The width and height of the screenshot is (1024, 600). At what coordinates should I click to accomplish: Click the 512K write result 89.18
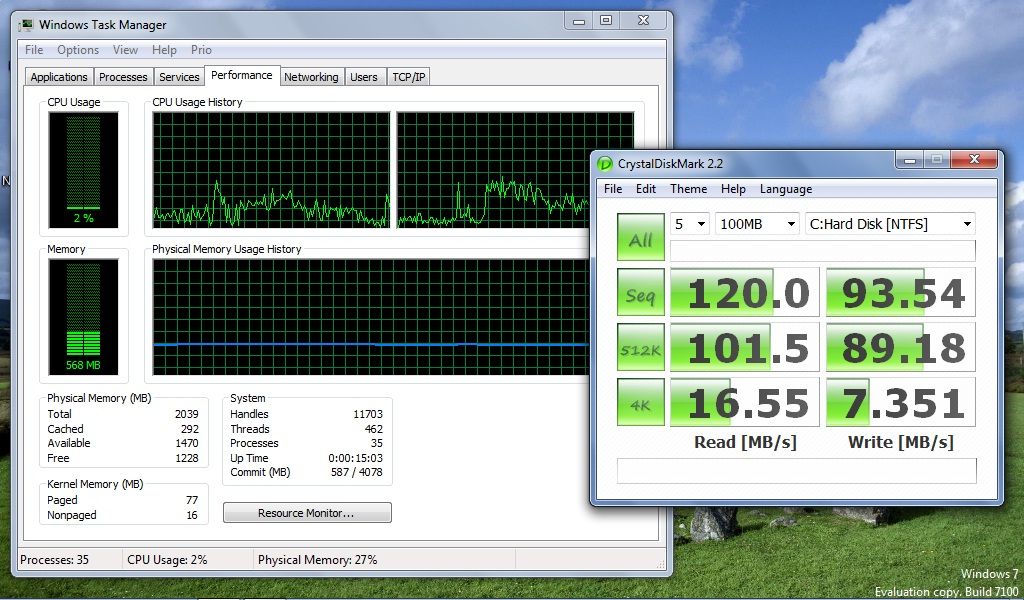[901, 347]
